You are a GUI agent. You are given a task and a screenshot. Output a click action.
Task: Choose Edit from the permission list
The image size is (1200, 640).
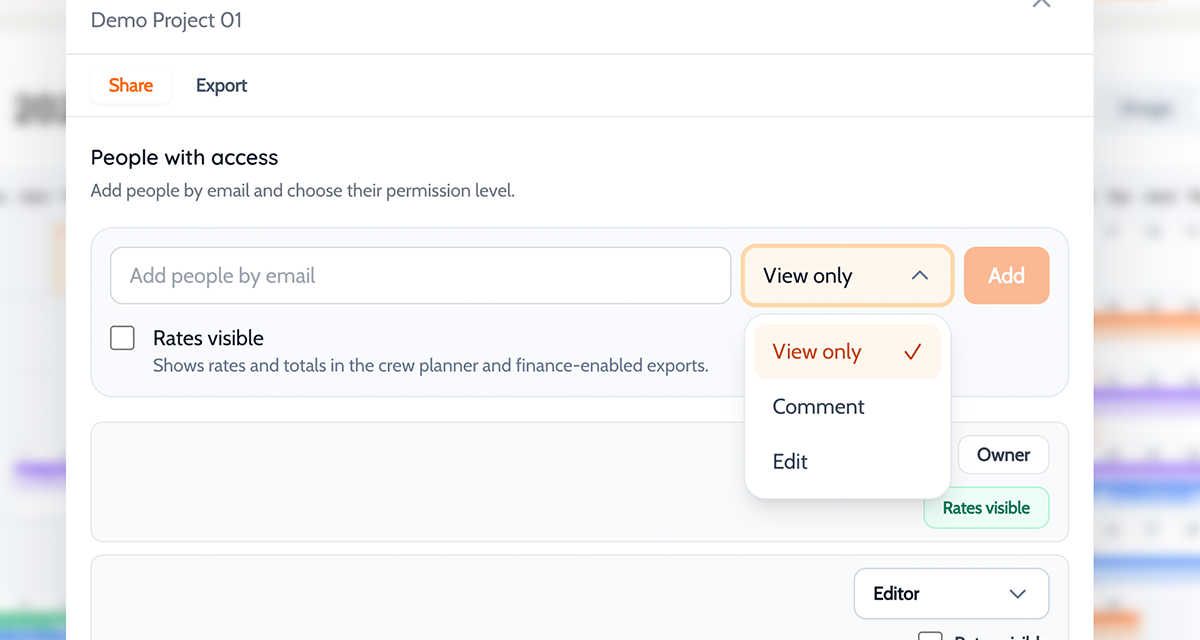pyautogui.click(x=790, y=462)
